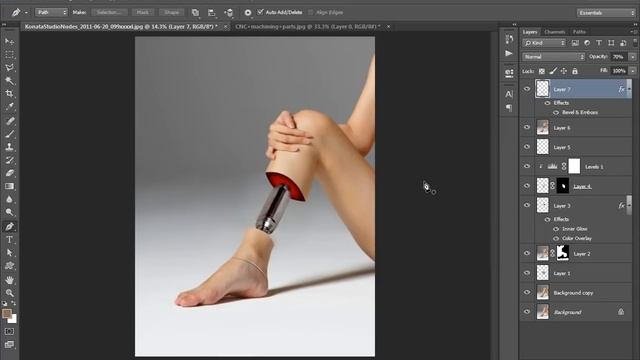Select the Shape tool

[x=9, y=266]
